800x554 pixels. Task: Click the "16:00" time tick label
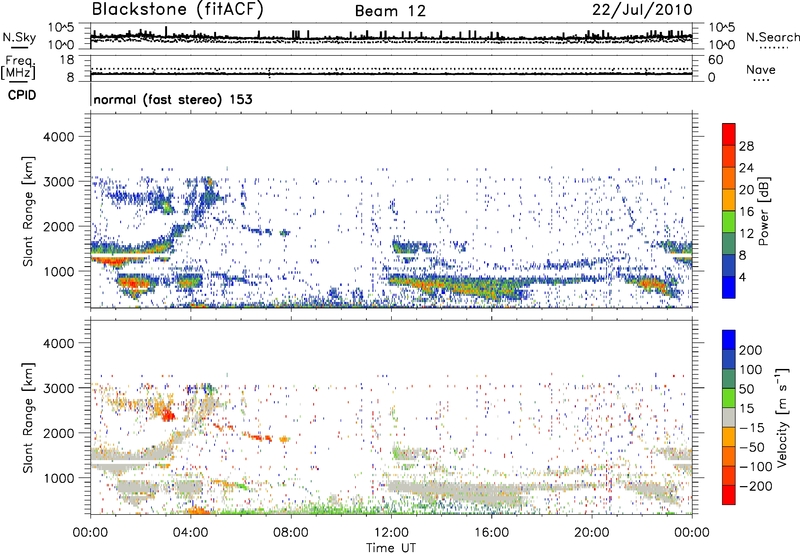tap(491, 533)
